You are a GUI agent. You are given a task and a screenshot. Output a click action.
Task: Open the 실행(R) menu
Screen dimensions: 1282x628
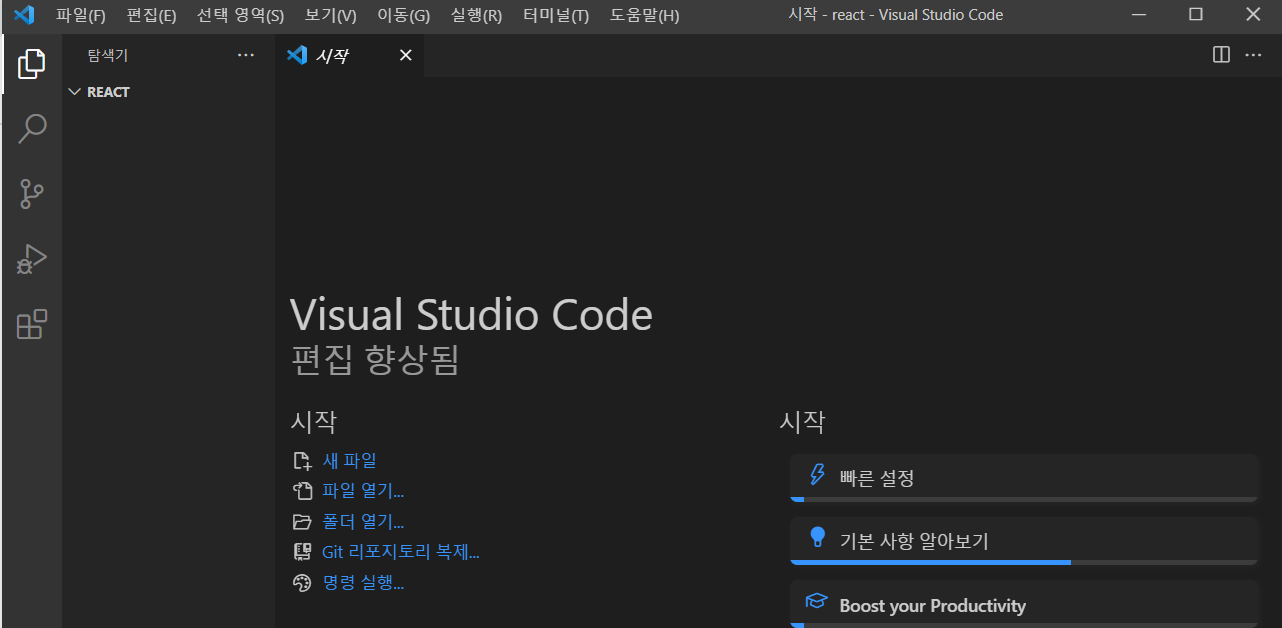477,15
